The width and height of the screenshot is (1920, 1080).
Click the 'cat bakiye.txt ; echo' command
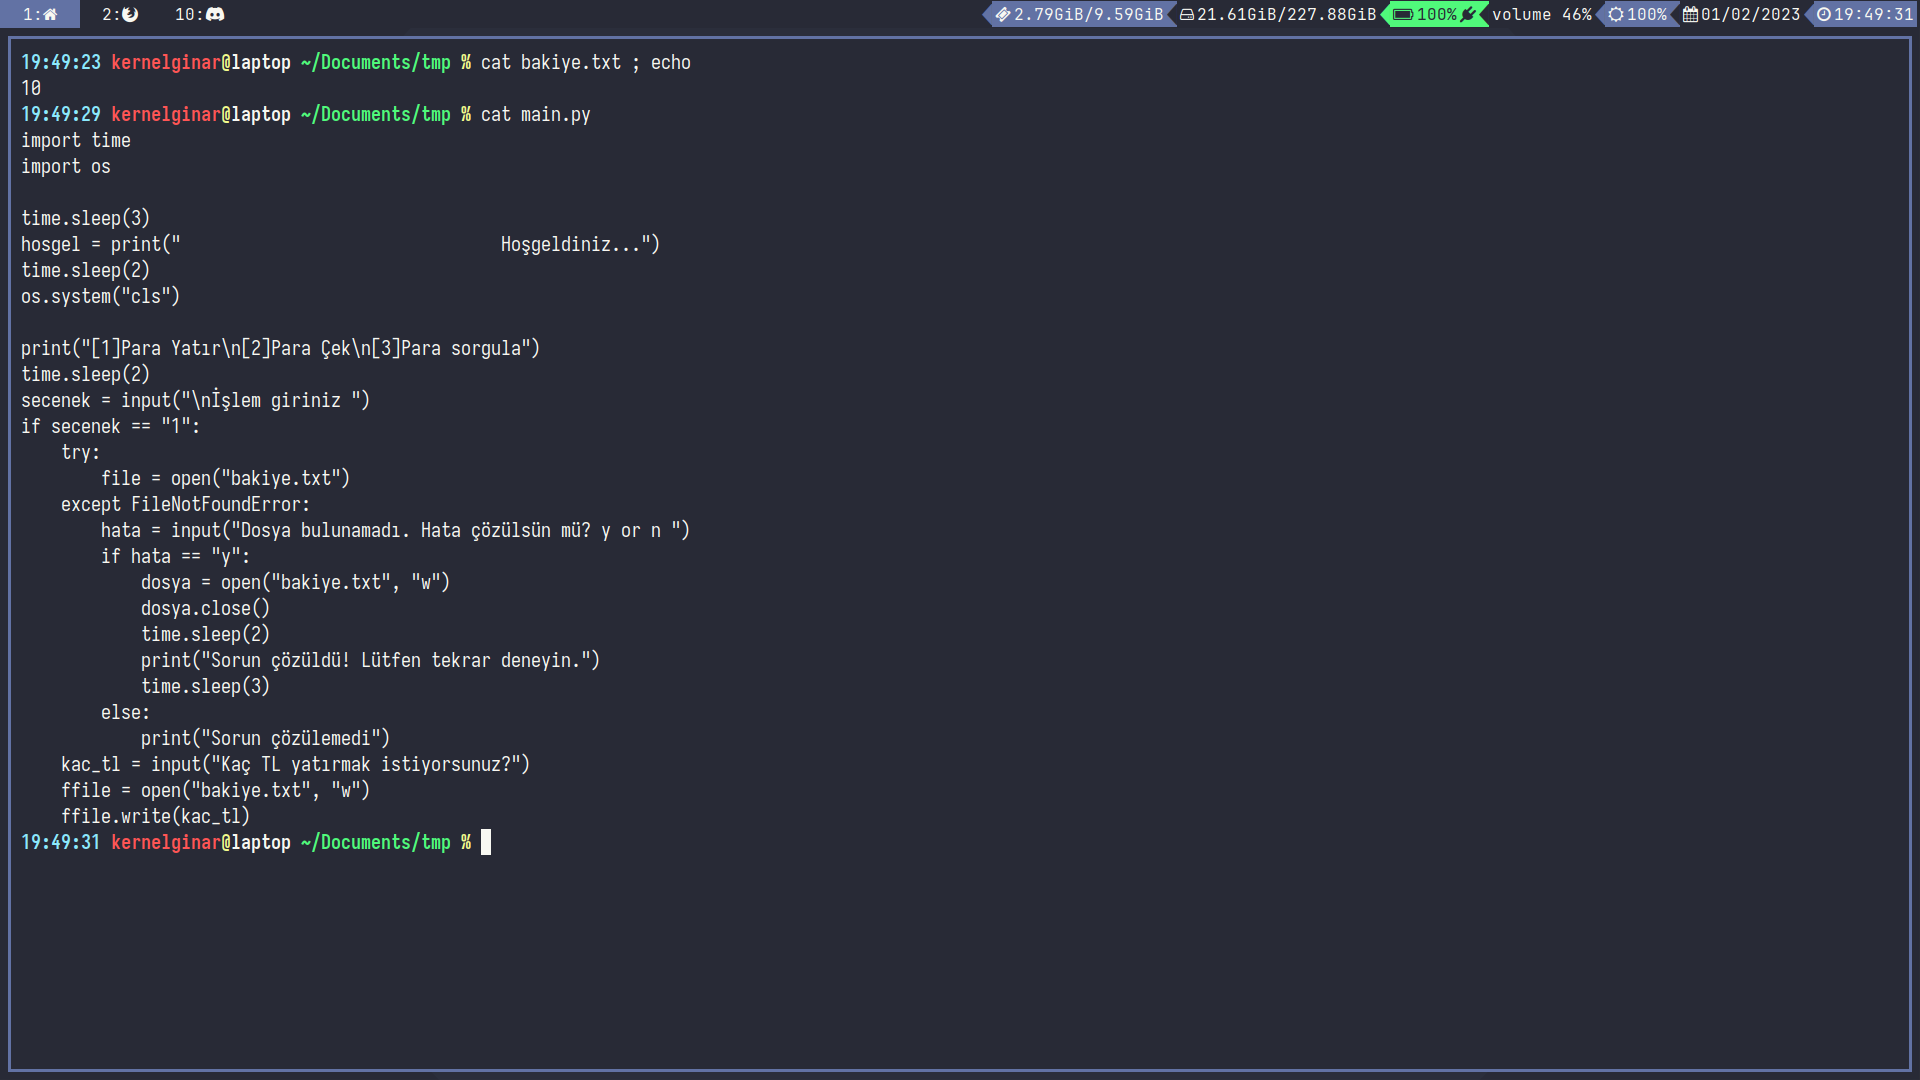585,62
